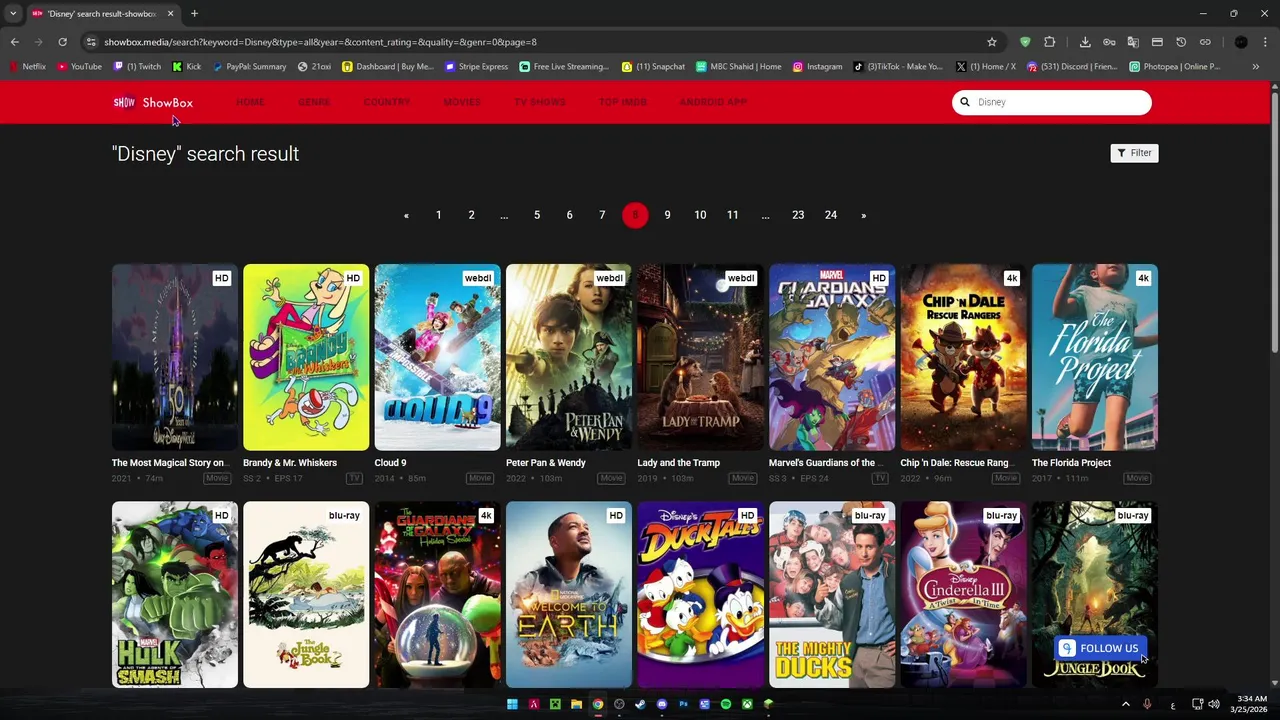
Task: Open DuckTales poster
Action: click(700, 595)
